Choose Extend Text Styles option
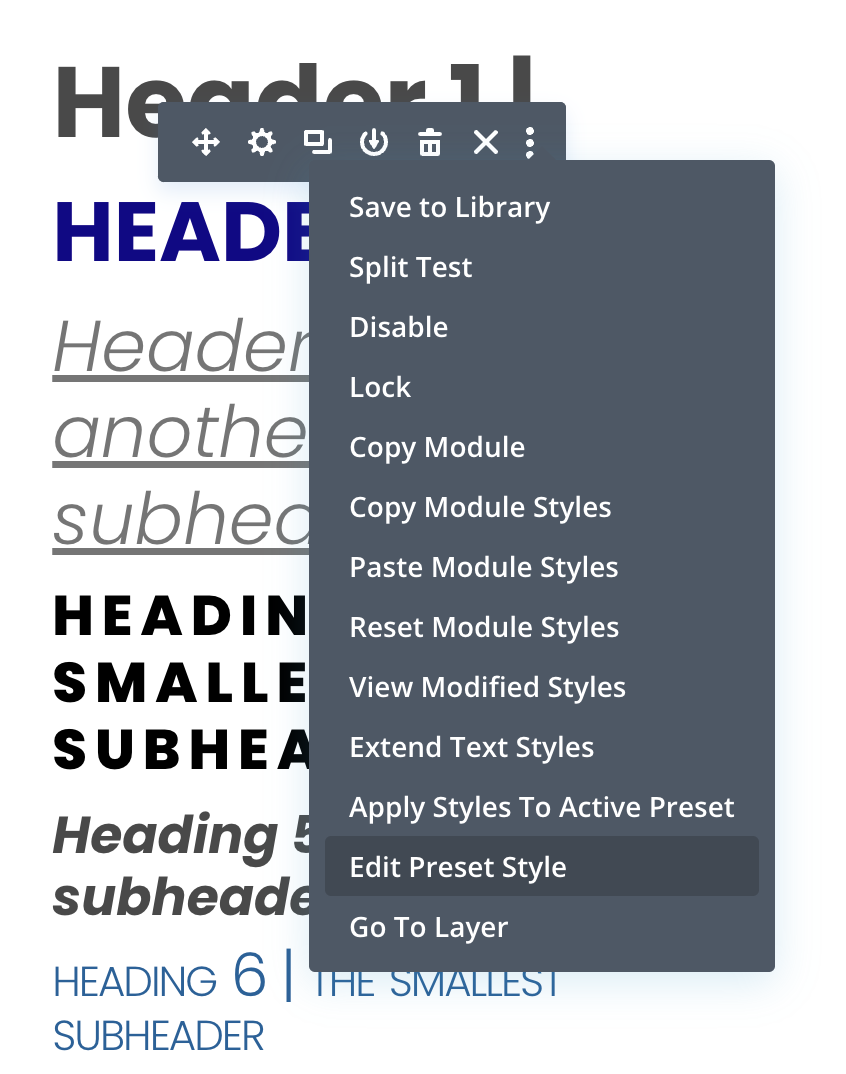846x1074 pixels. [471, 747]
